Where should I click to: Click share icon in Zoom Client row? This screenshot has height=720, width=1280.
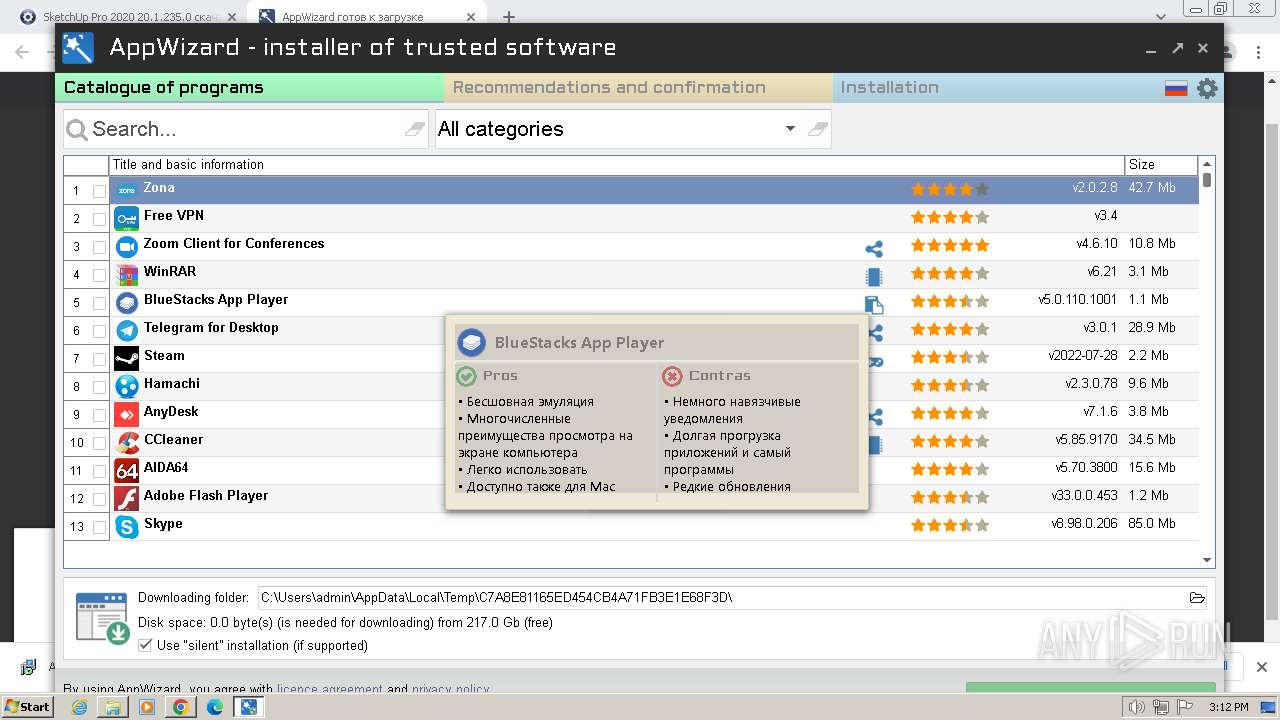(x=874, y=249)
